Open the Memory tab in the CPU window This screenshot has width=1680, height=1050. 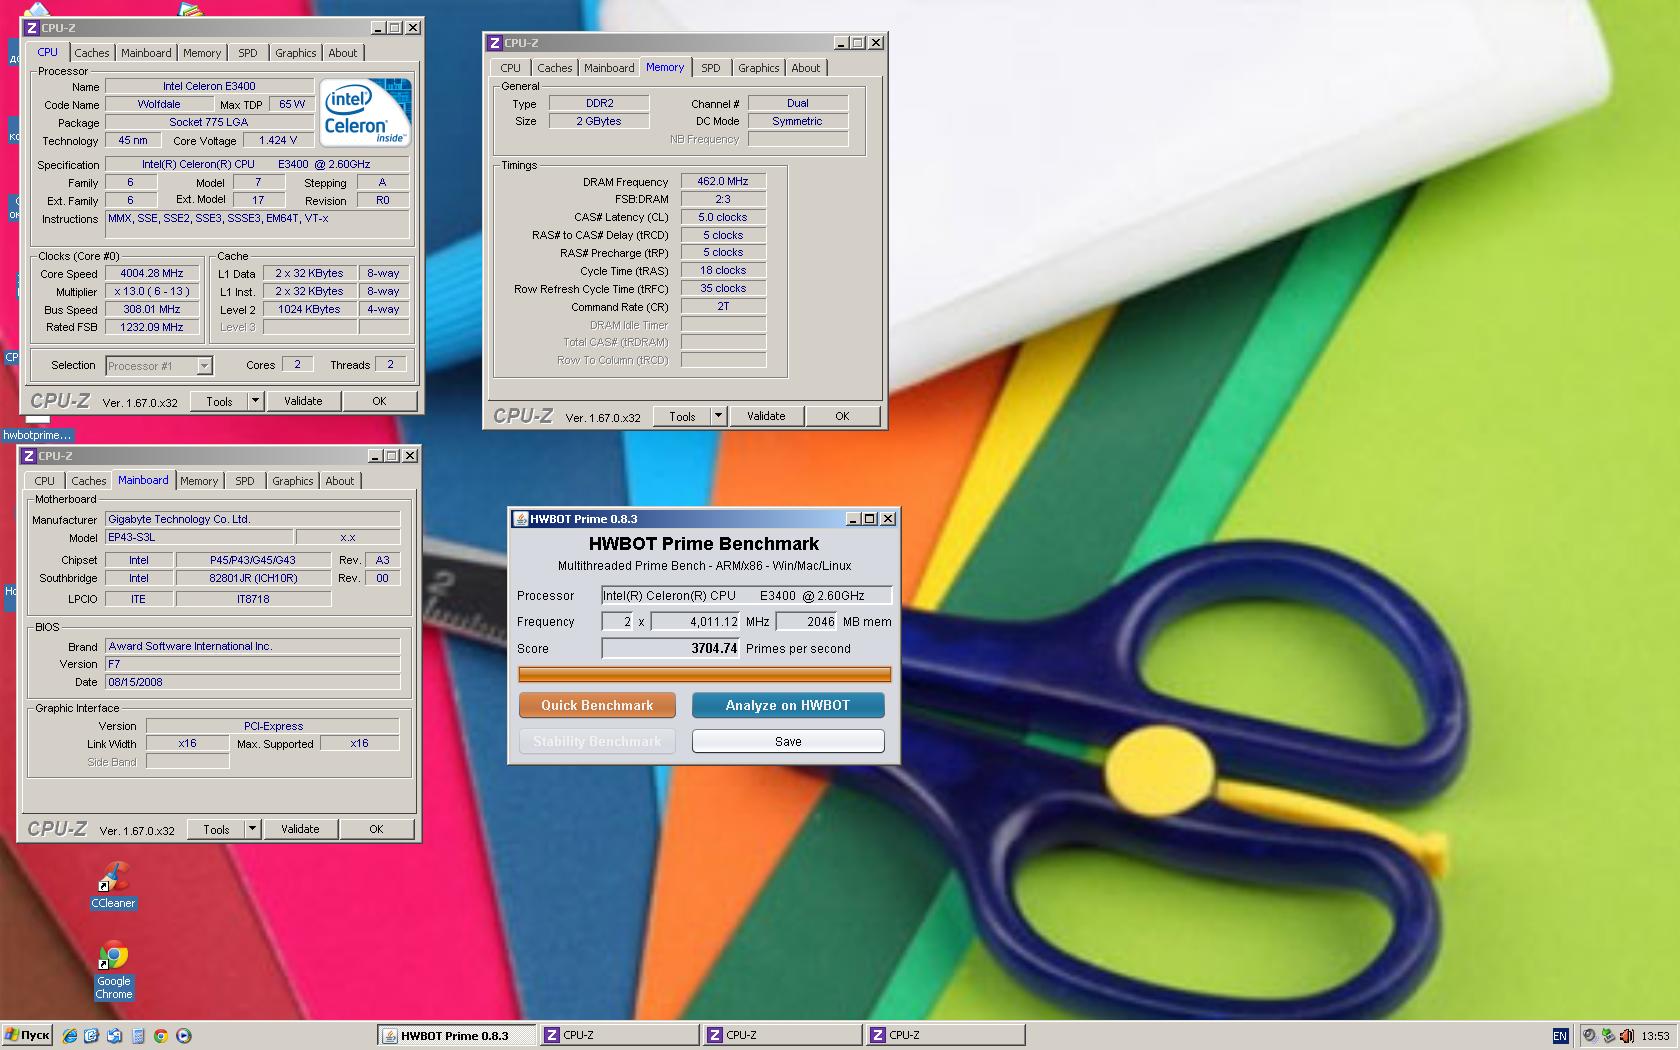click(202, 53)
